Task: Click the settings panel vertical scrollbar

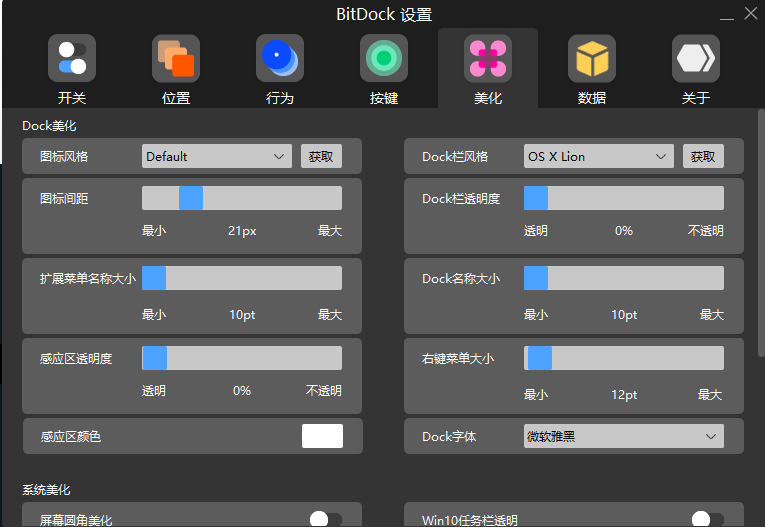Action: (x=761, y=233)
